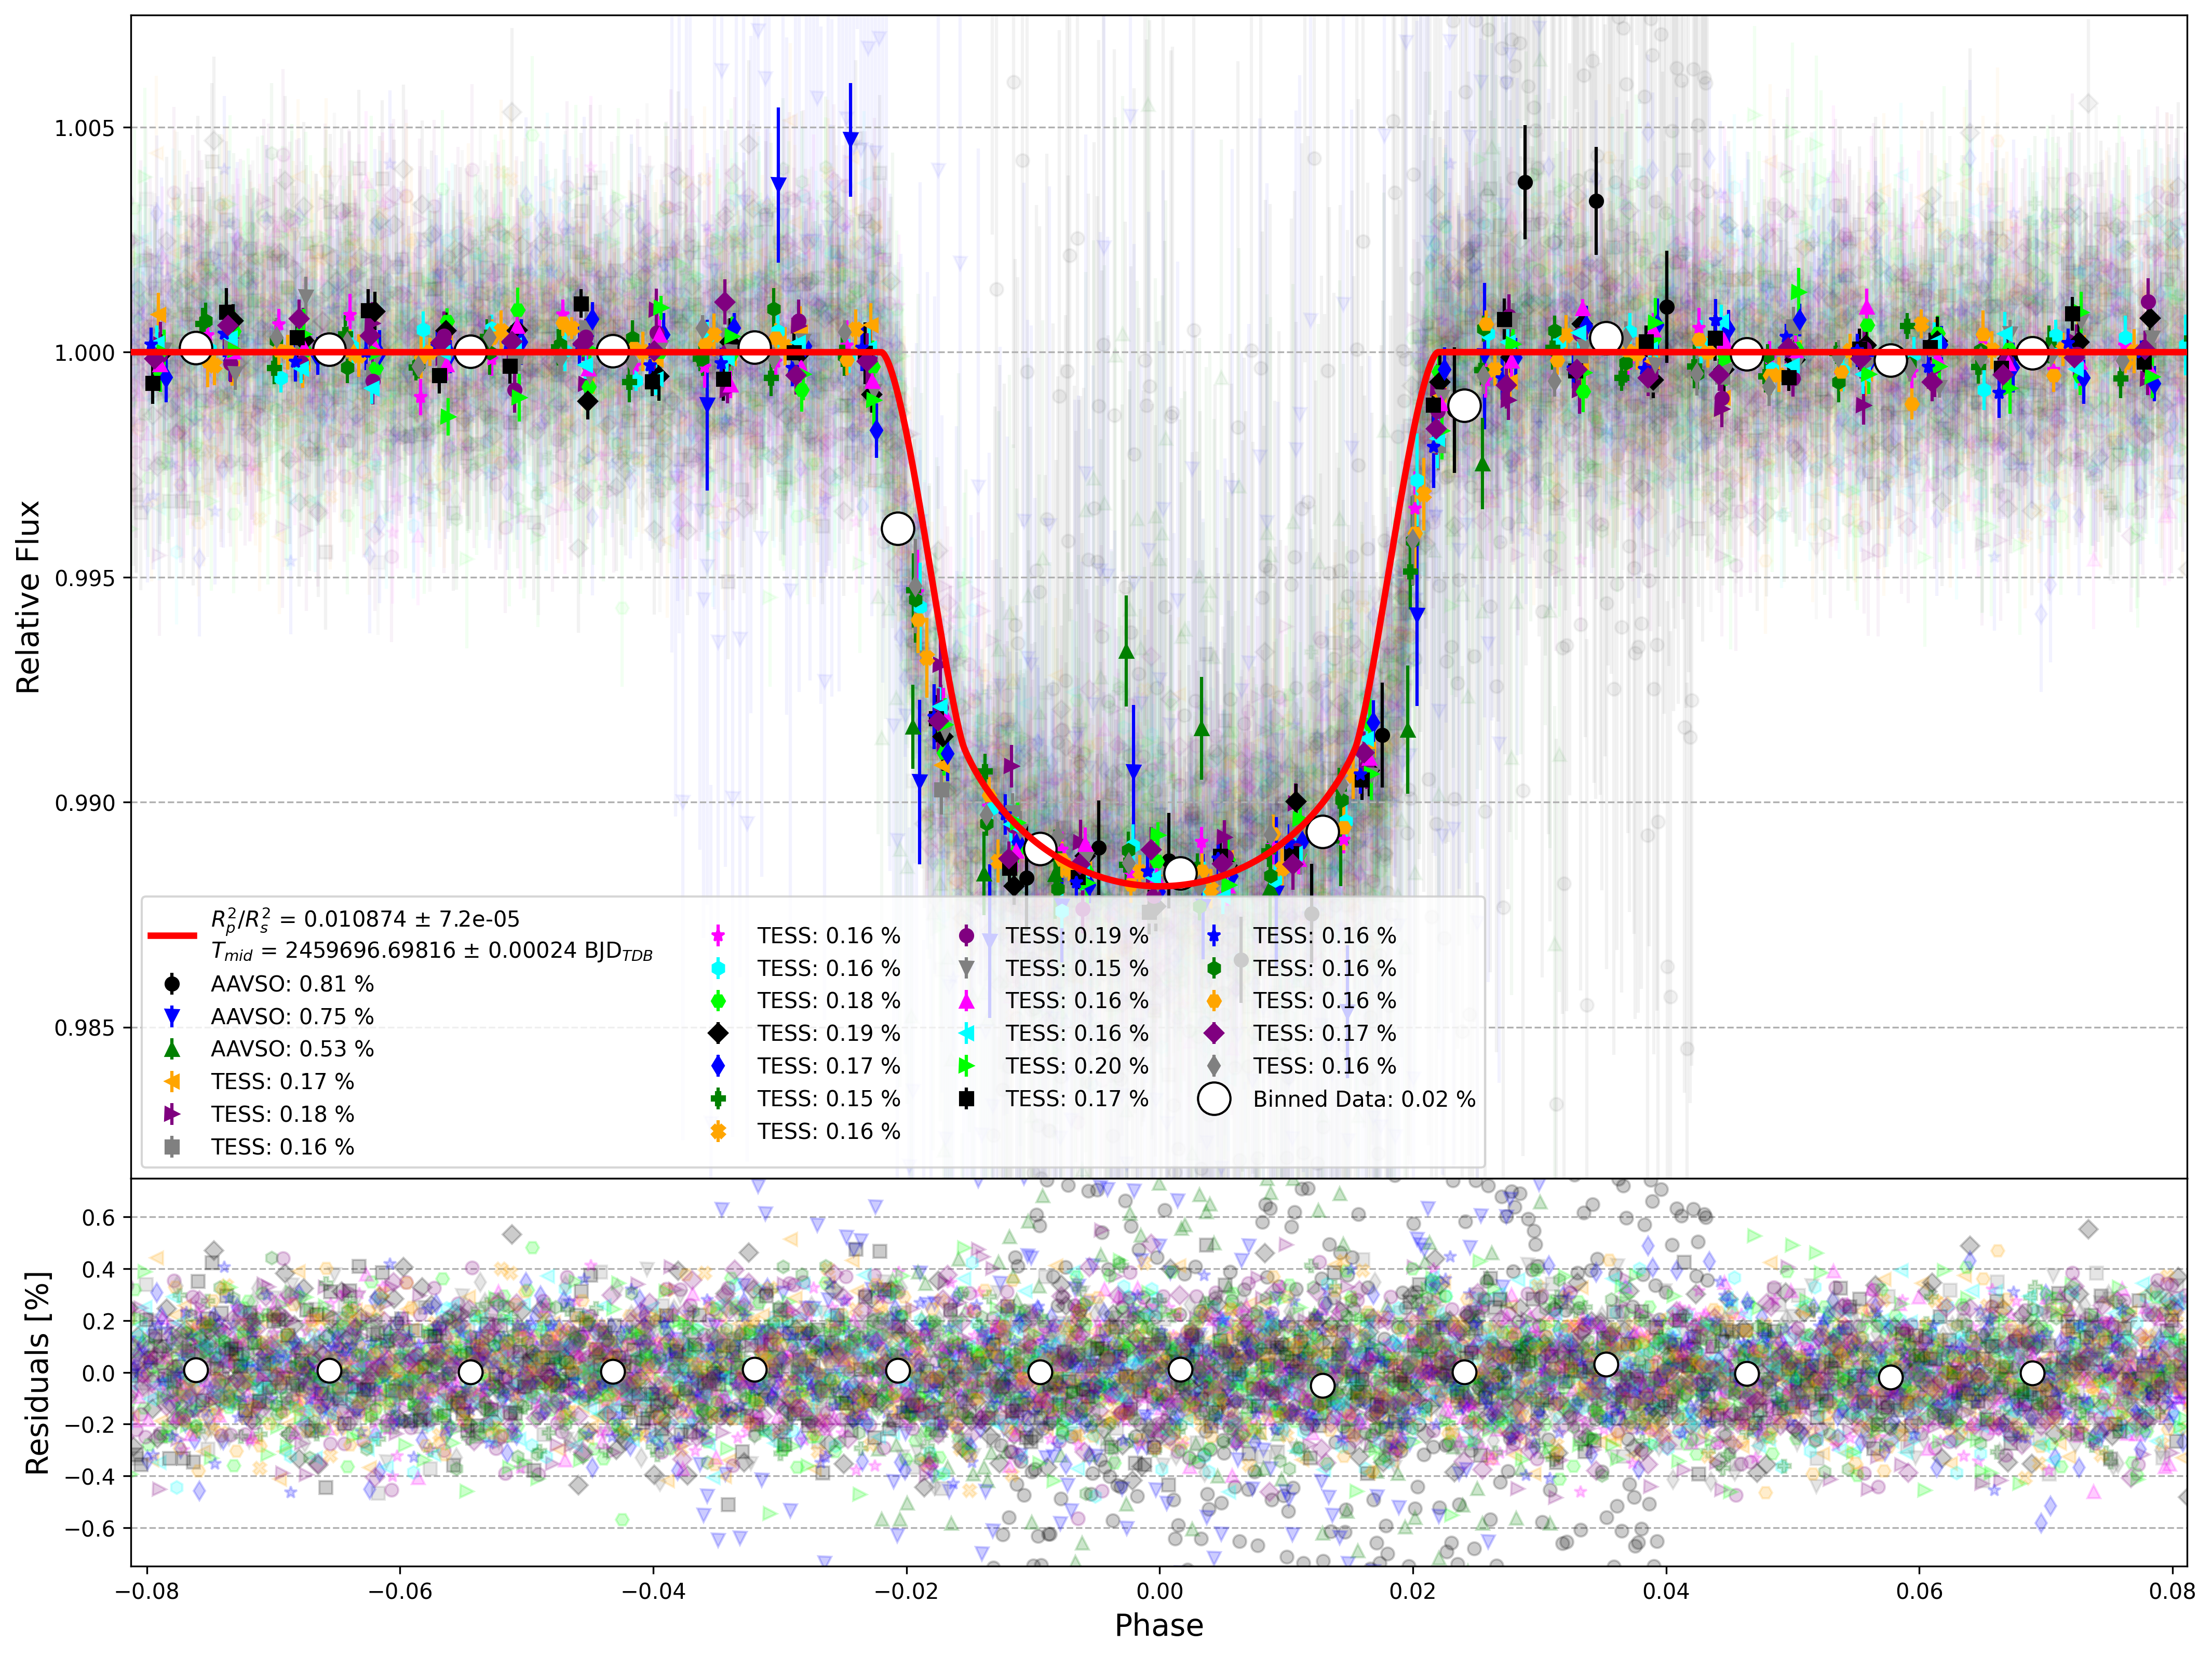The height and width of the screenshot is (1657, 2212).
Task: Click the "Residuals [%]" y-axis label
Action: coord(37,1373)
